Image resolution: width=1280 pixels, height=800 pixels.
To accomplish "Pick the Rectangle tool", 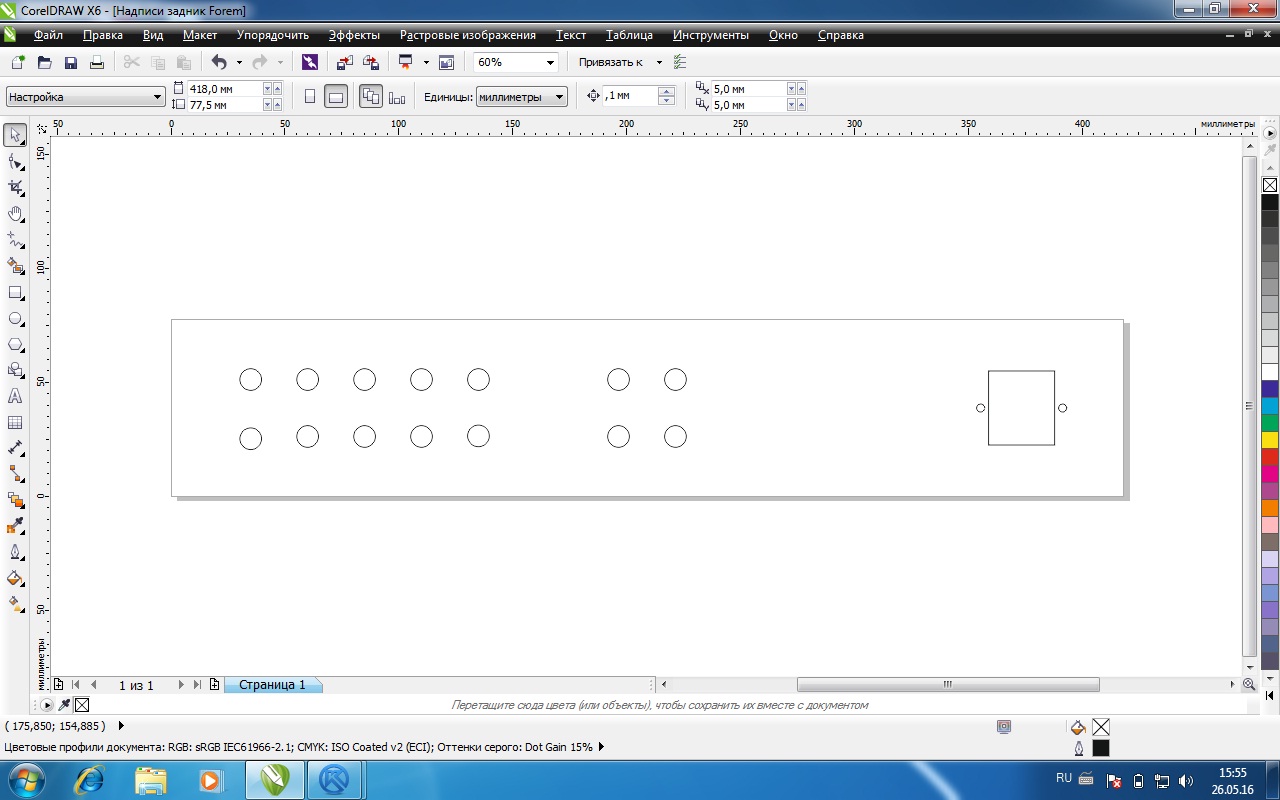I will (15, 293).
